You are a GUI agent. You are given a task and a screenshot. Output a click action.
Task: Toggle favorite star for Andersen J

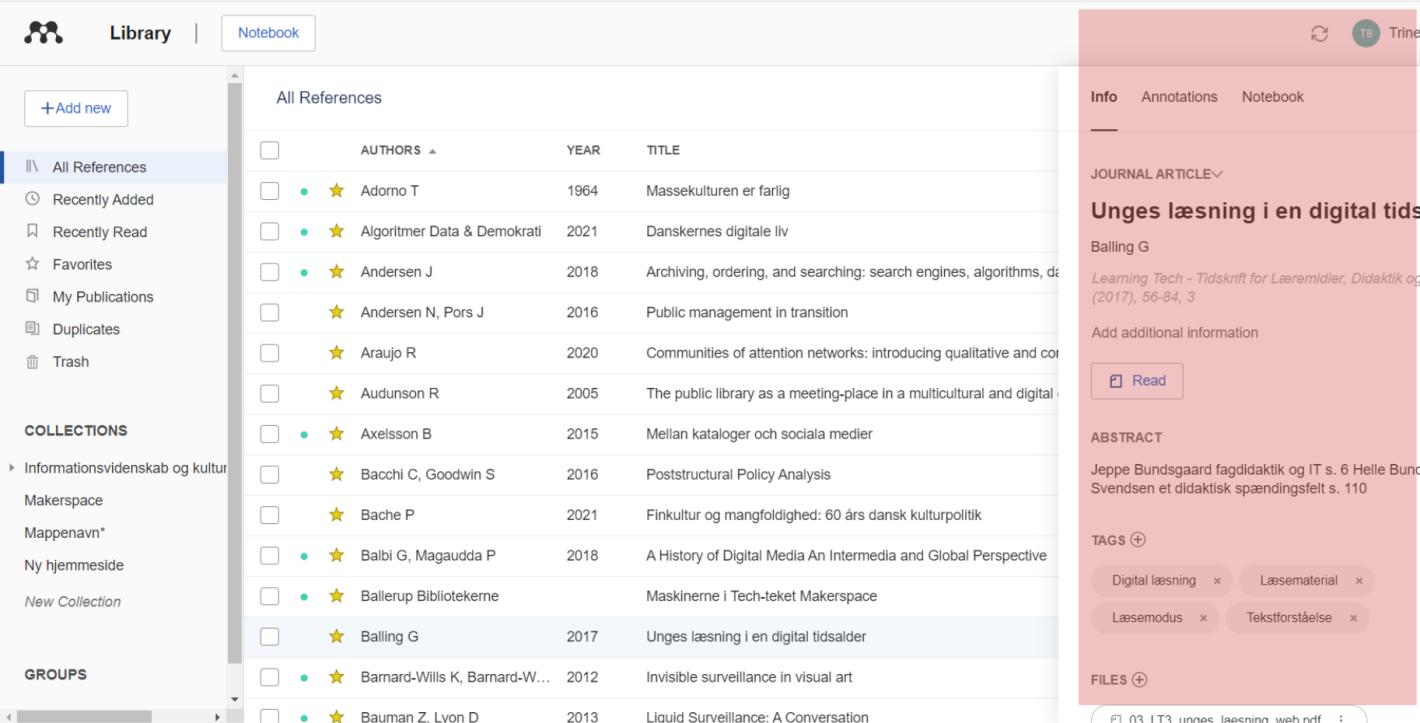337,272
